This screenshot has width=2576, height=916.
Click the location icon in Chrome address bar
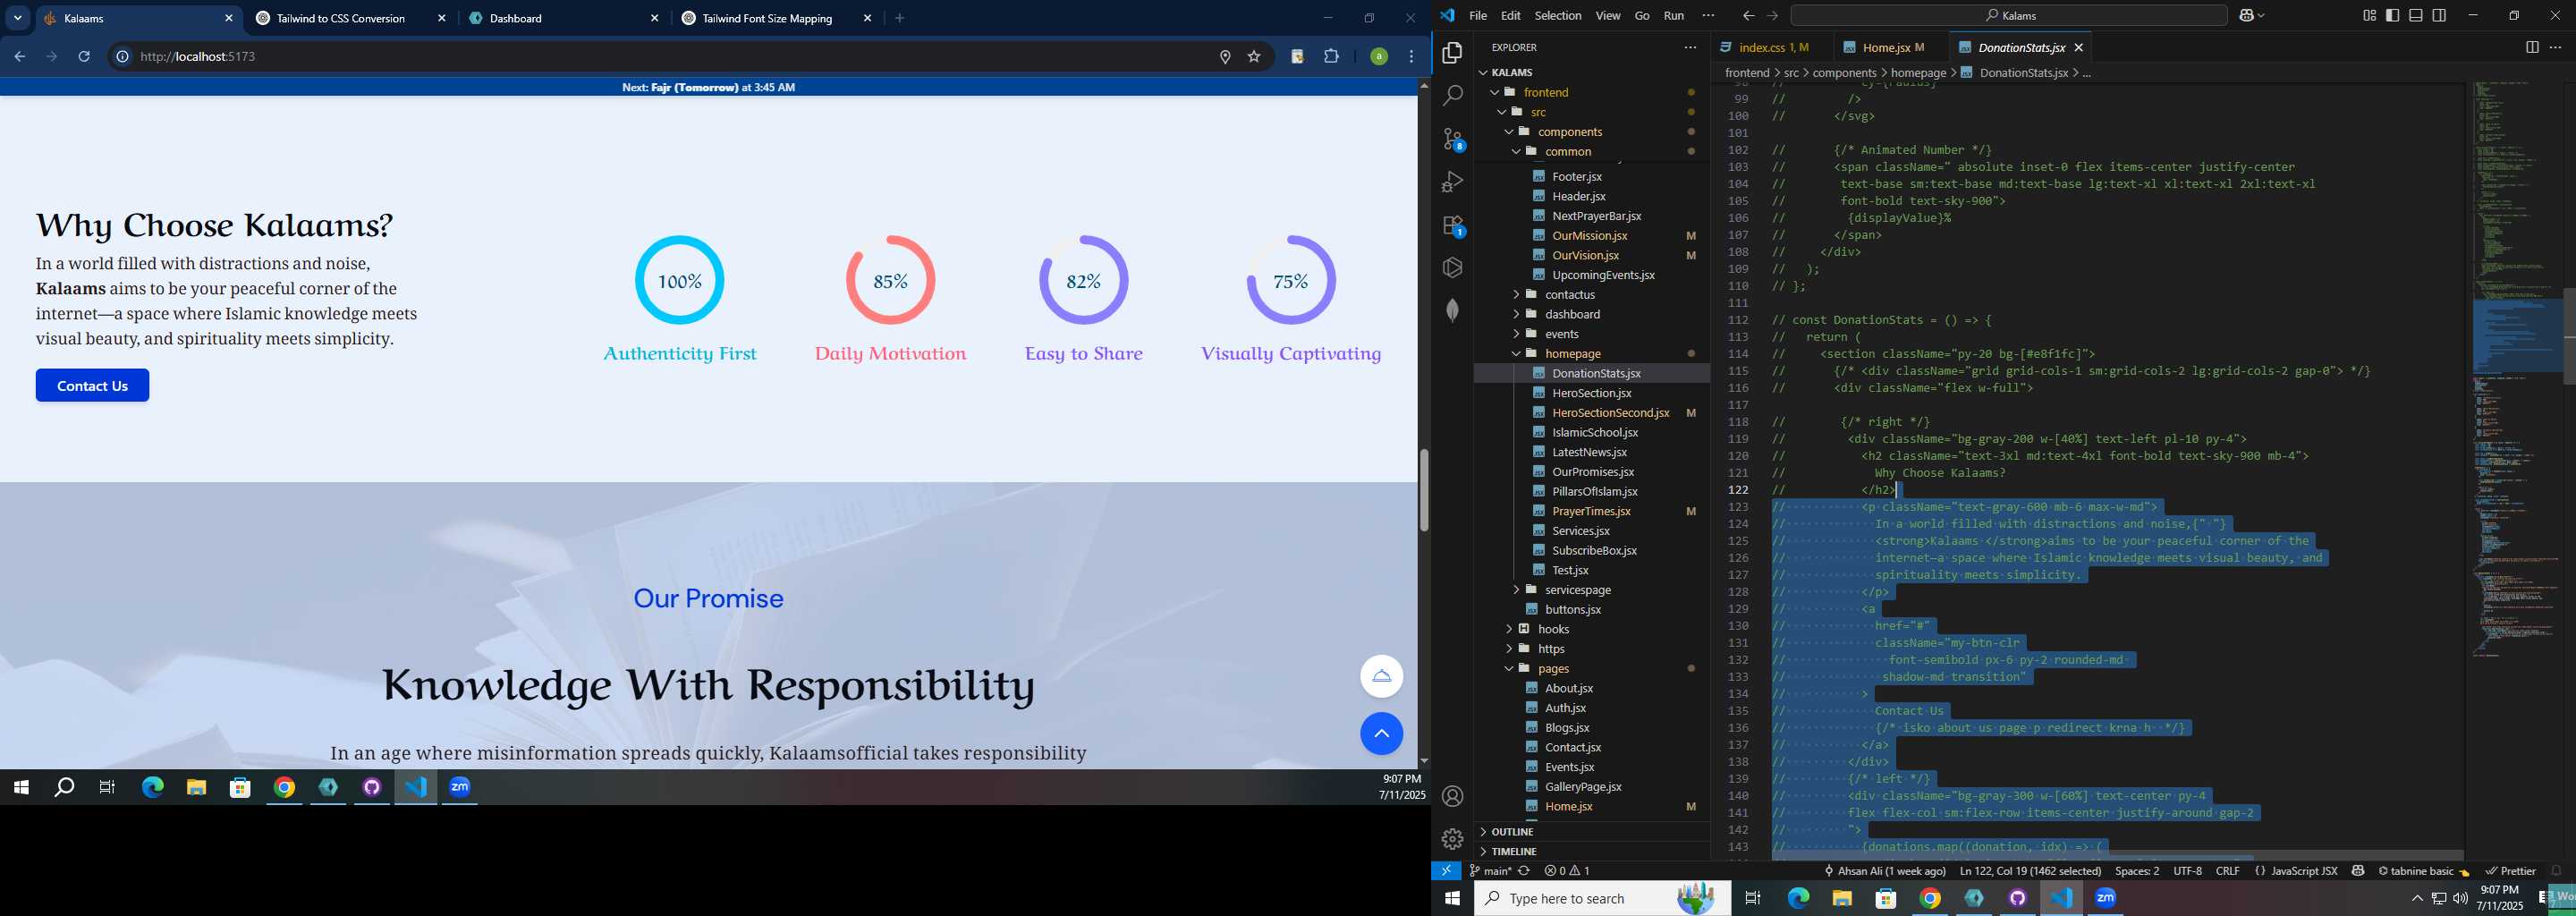(x=1225, y=56)
